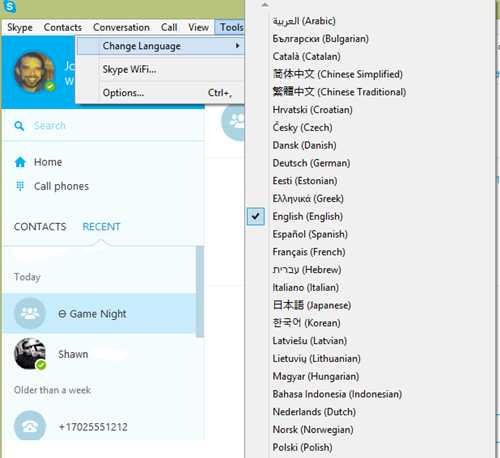
Task: Choose Hebrew language
Action: (x=307, y=270)
